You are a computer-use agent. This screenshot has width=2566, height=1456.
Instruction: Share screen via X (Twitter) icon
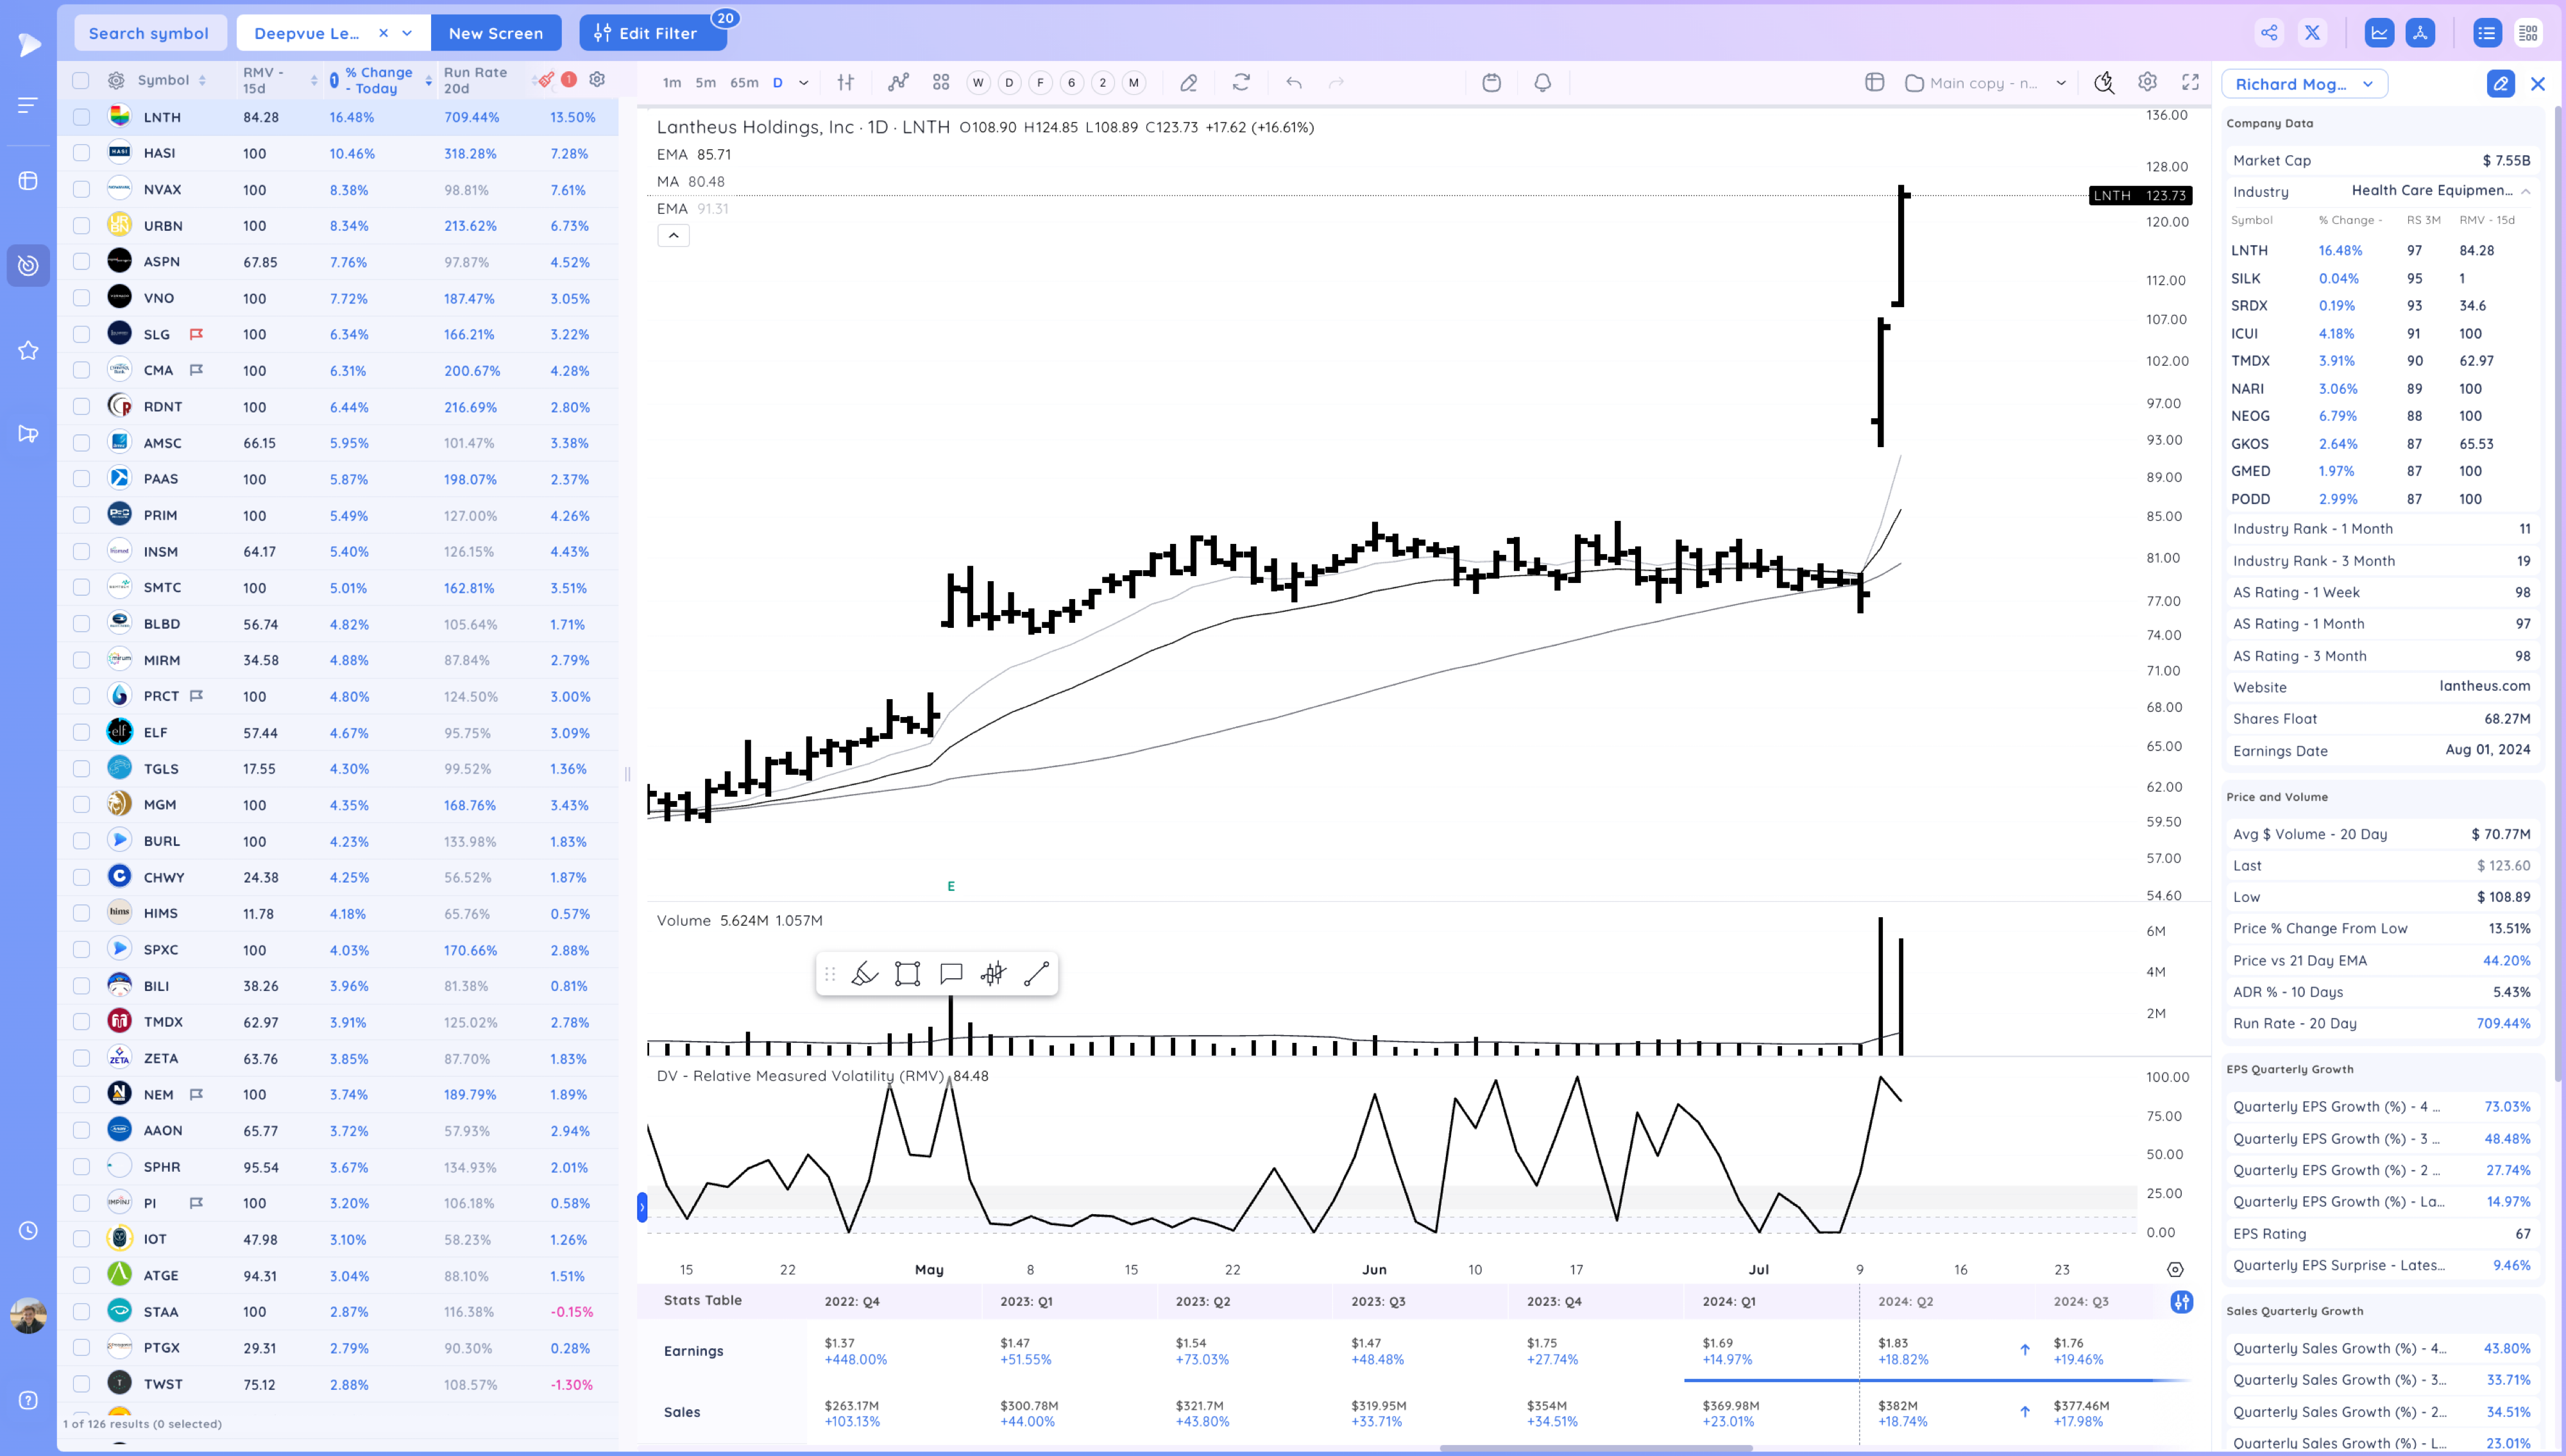coord(2312,33)
